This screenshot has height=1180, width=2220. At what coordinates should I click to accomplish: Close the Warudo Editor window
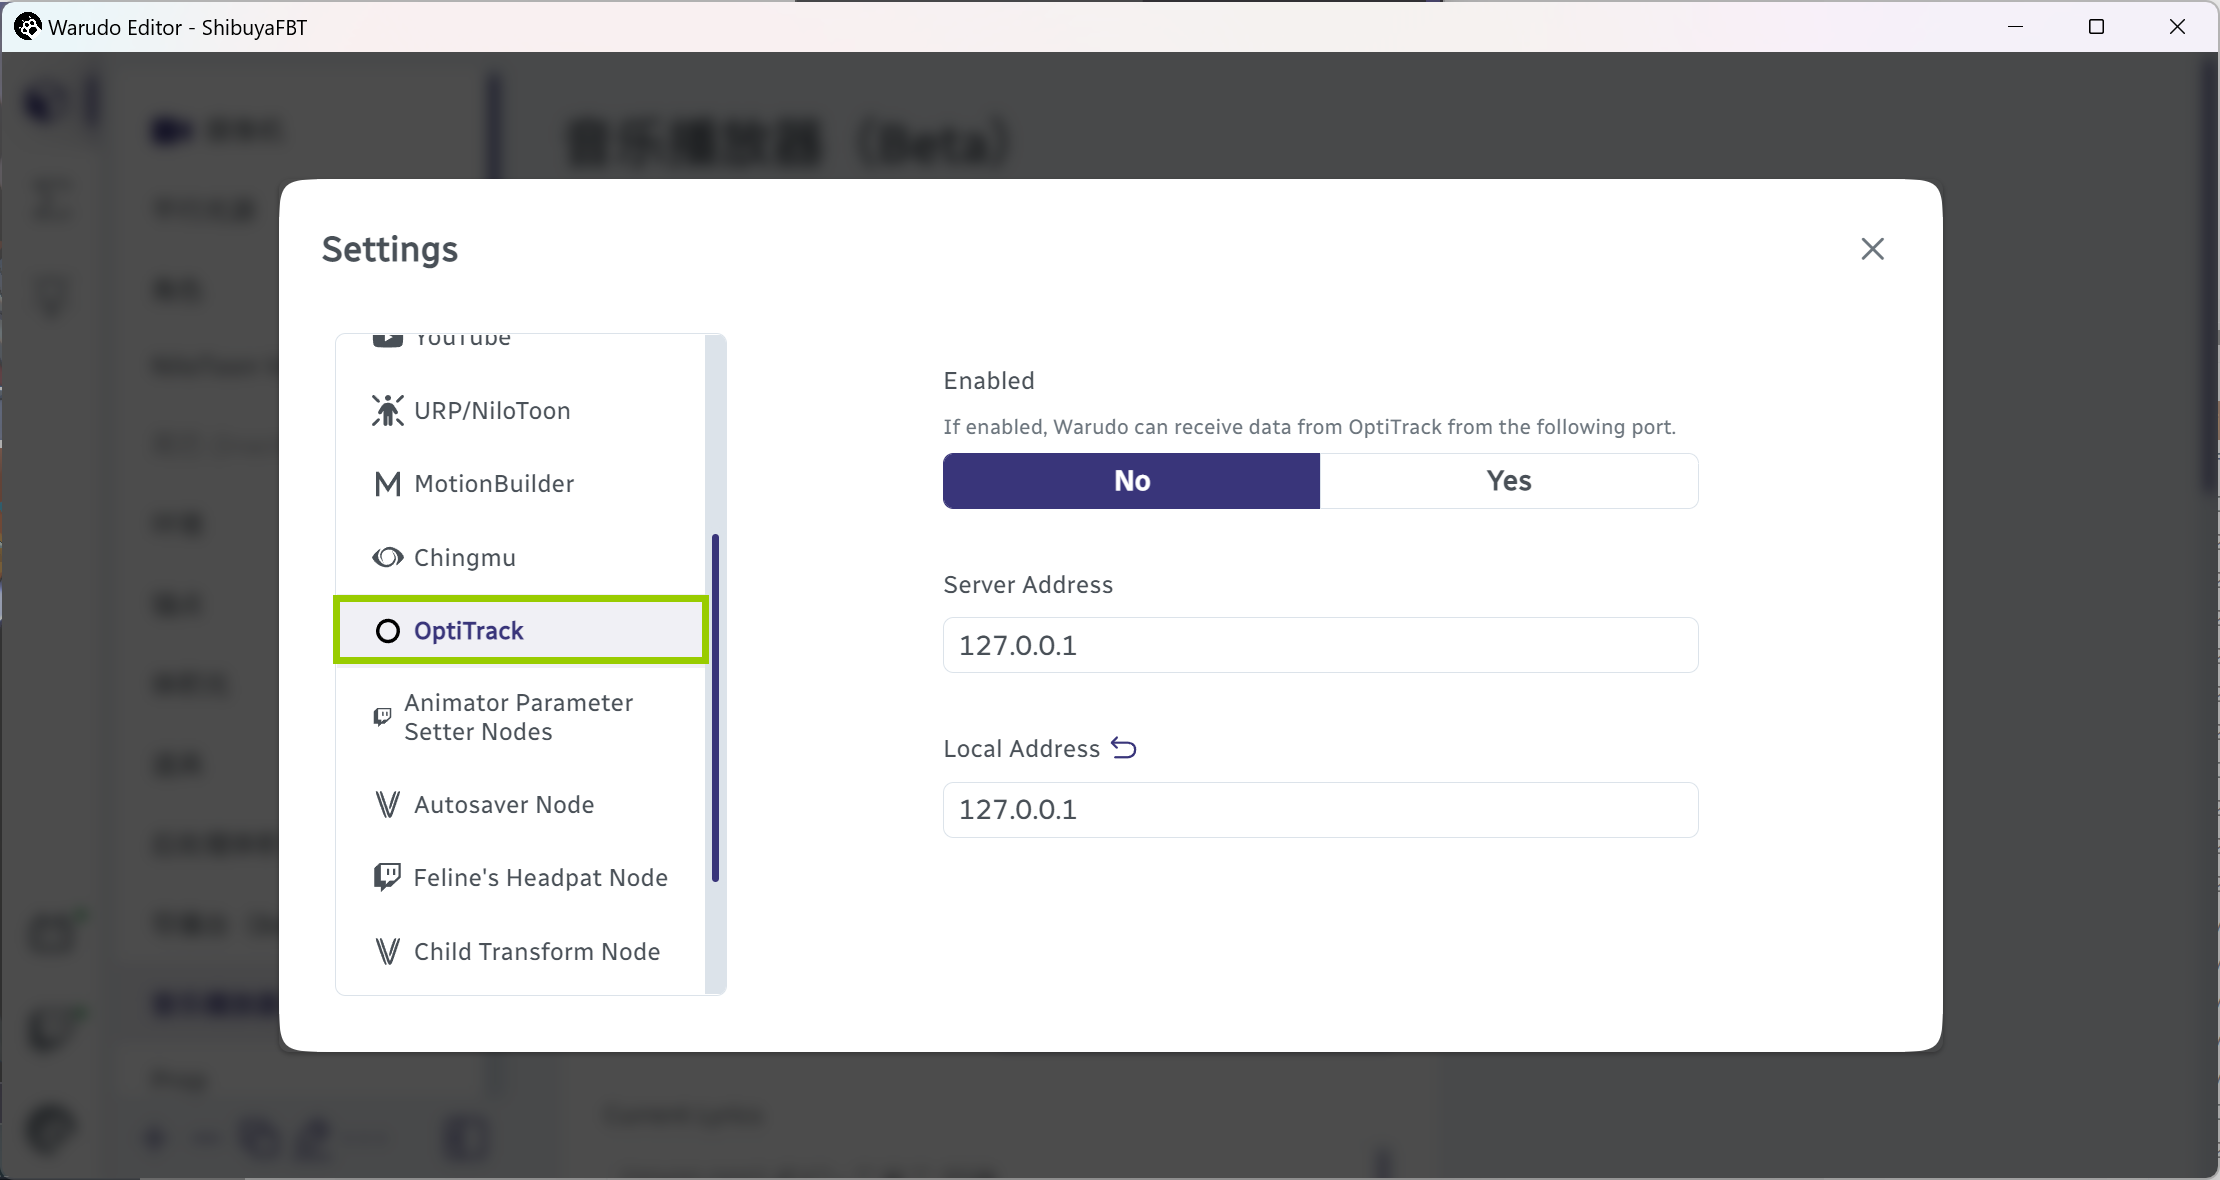click(2177, 27)
